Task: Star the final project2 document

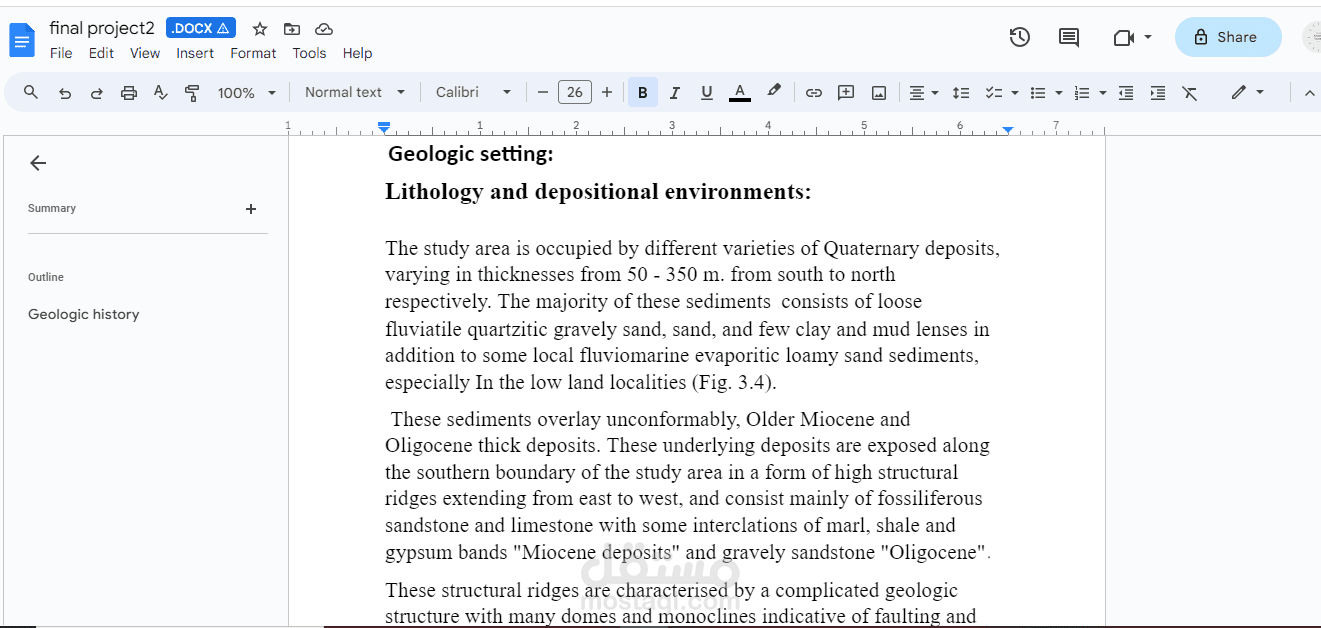Action: pyautogui.click(x=260, y=29)
